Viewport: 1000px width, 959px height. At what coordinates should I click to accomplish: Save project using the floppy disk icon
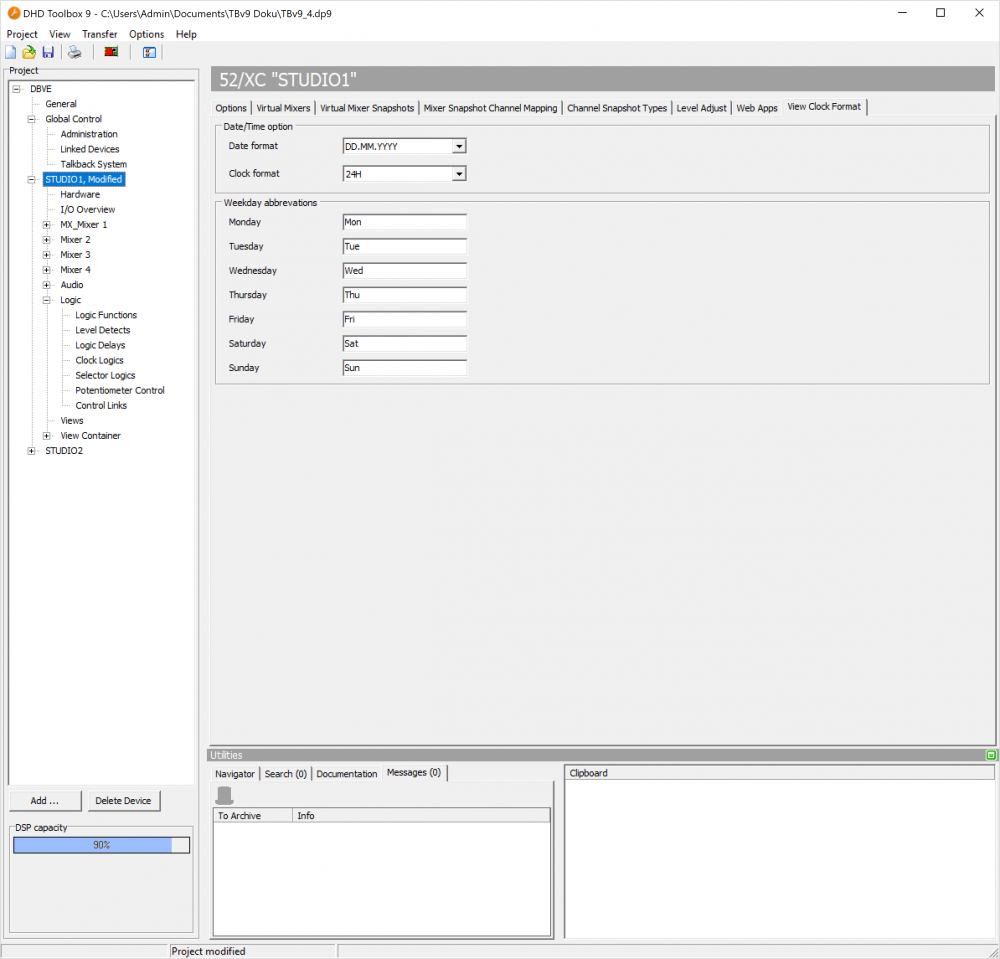47,52
